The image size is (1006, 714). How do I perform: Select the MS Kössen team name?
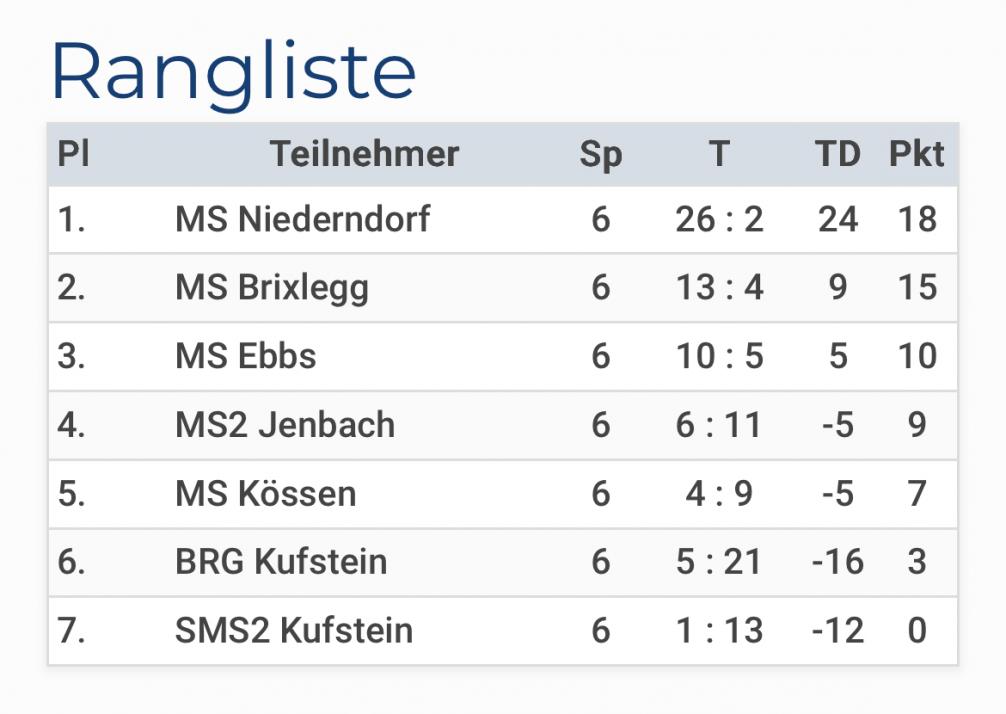[x=265, y=494]
